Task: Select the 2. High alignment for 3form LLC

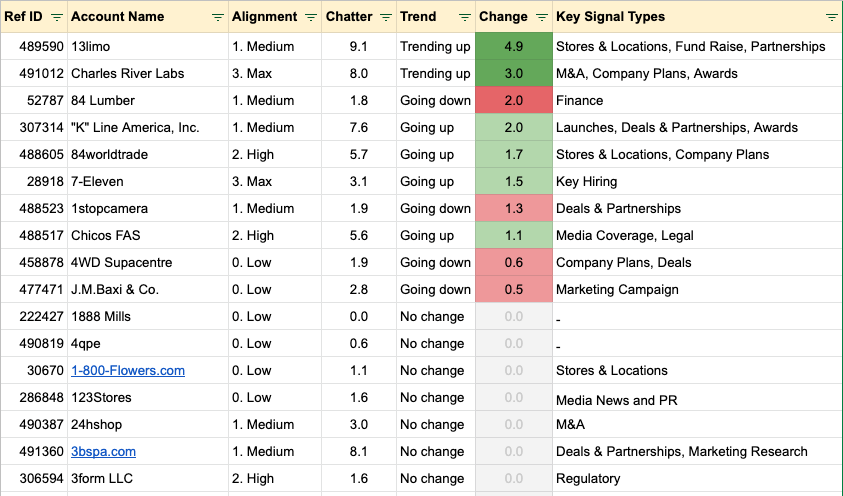Action: tap(275, 478)
